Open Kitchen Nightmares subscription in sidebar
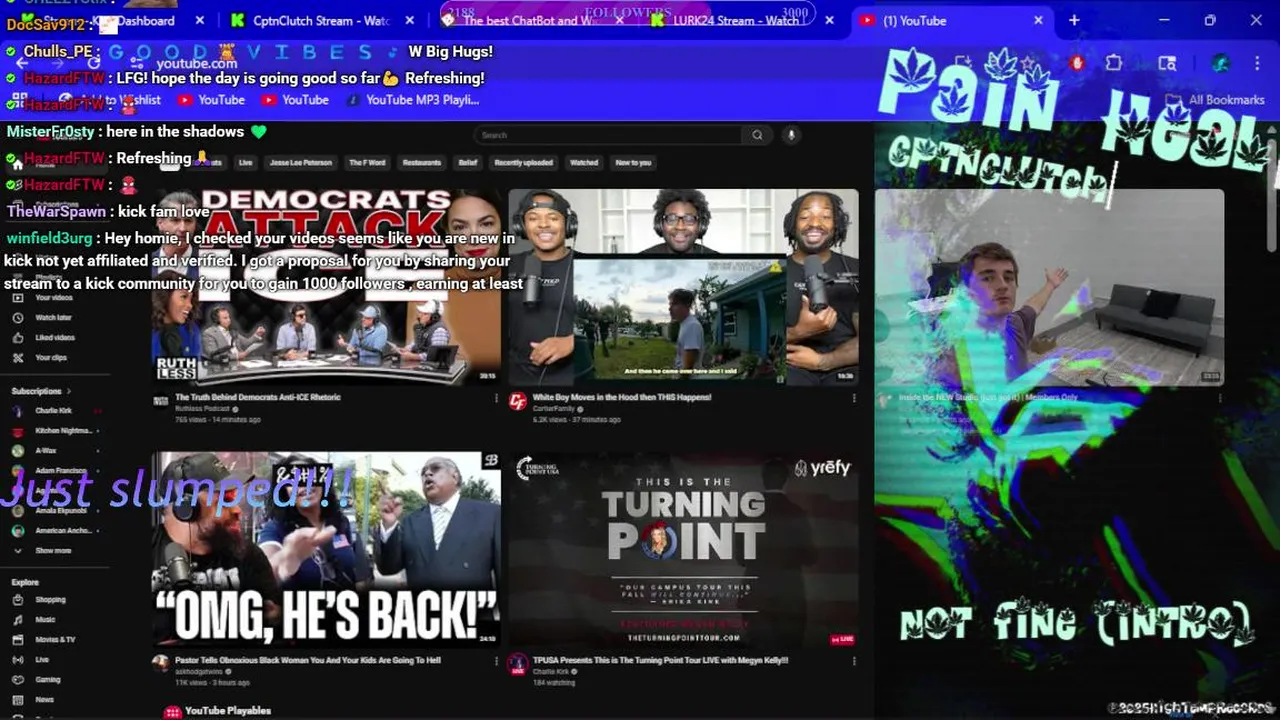This screenshot has height=720, width=1280. click(x=55, y=431)
